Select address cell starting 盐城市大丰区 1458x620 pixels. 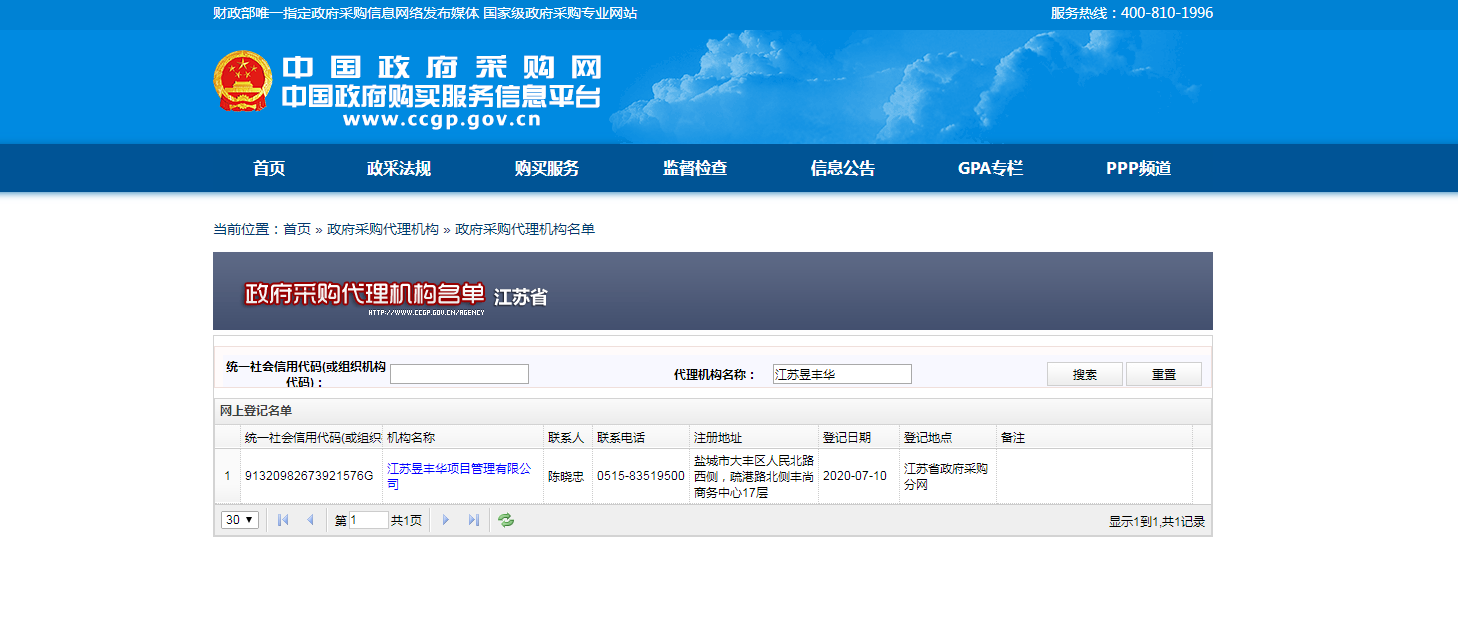pos(754,476)
